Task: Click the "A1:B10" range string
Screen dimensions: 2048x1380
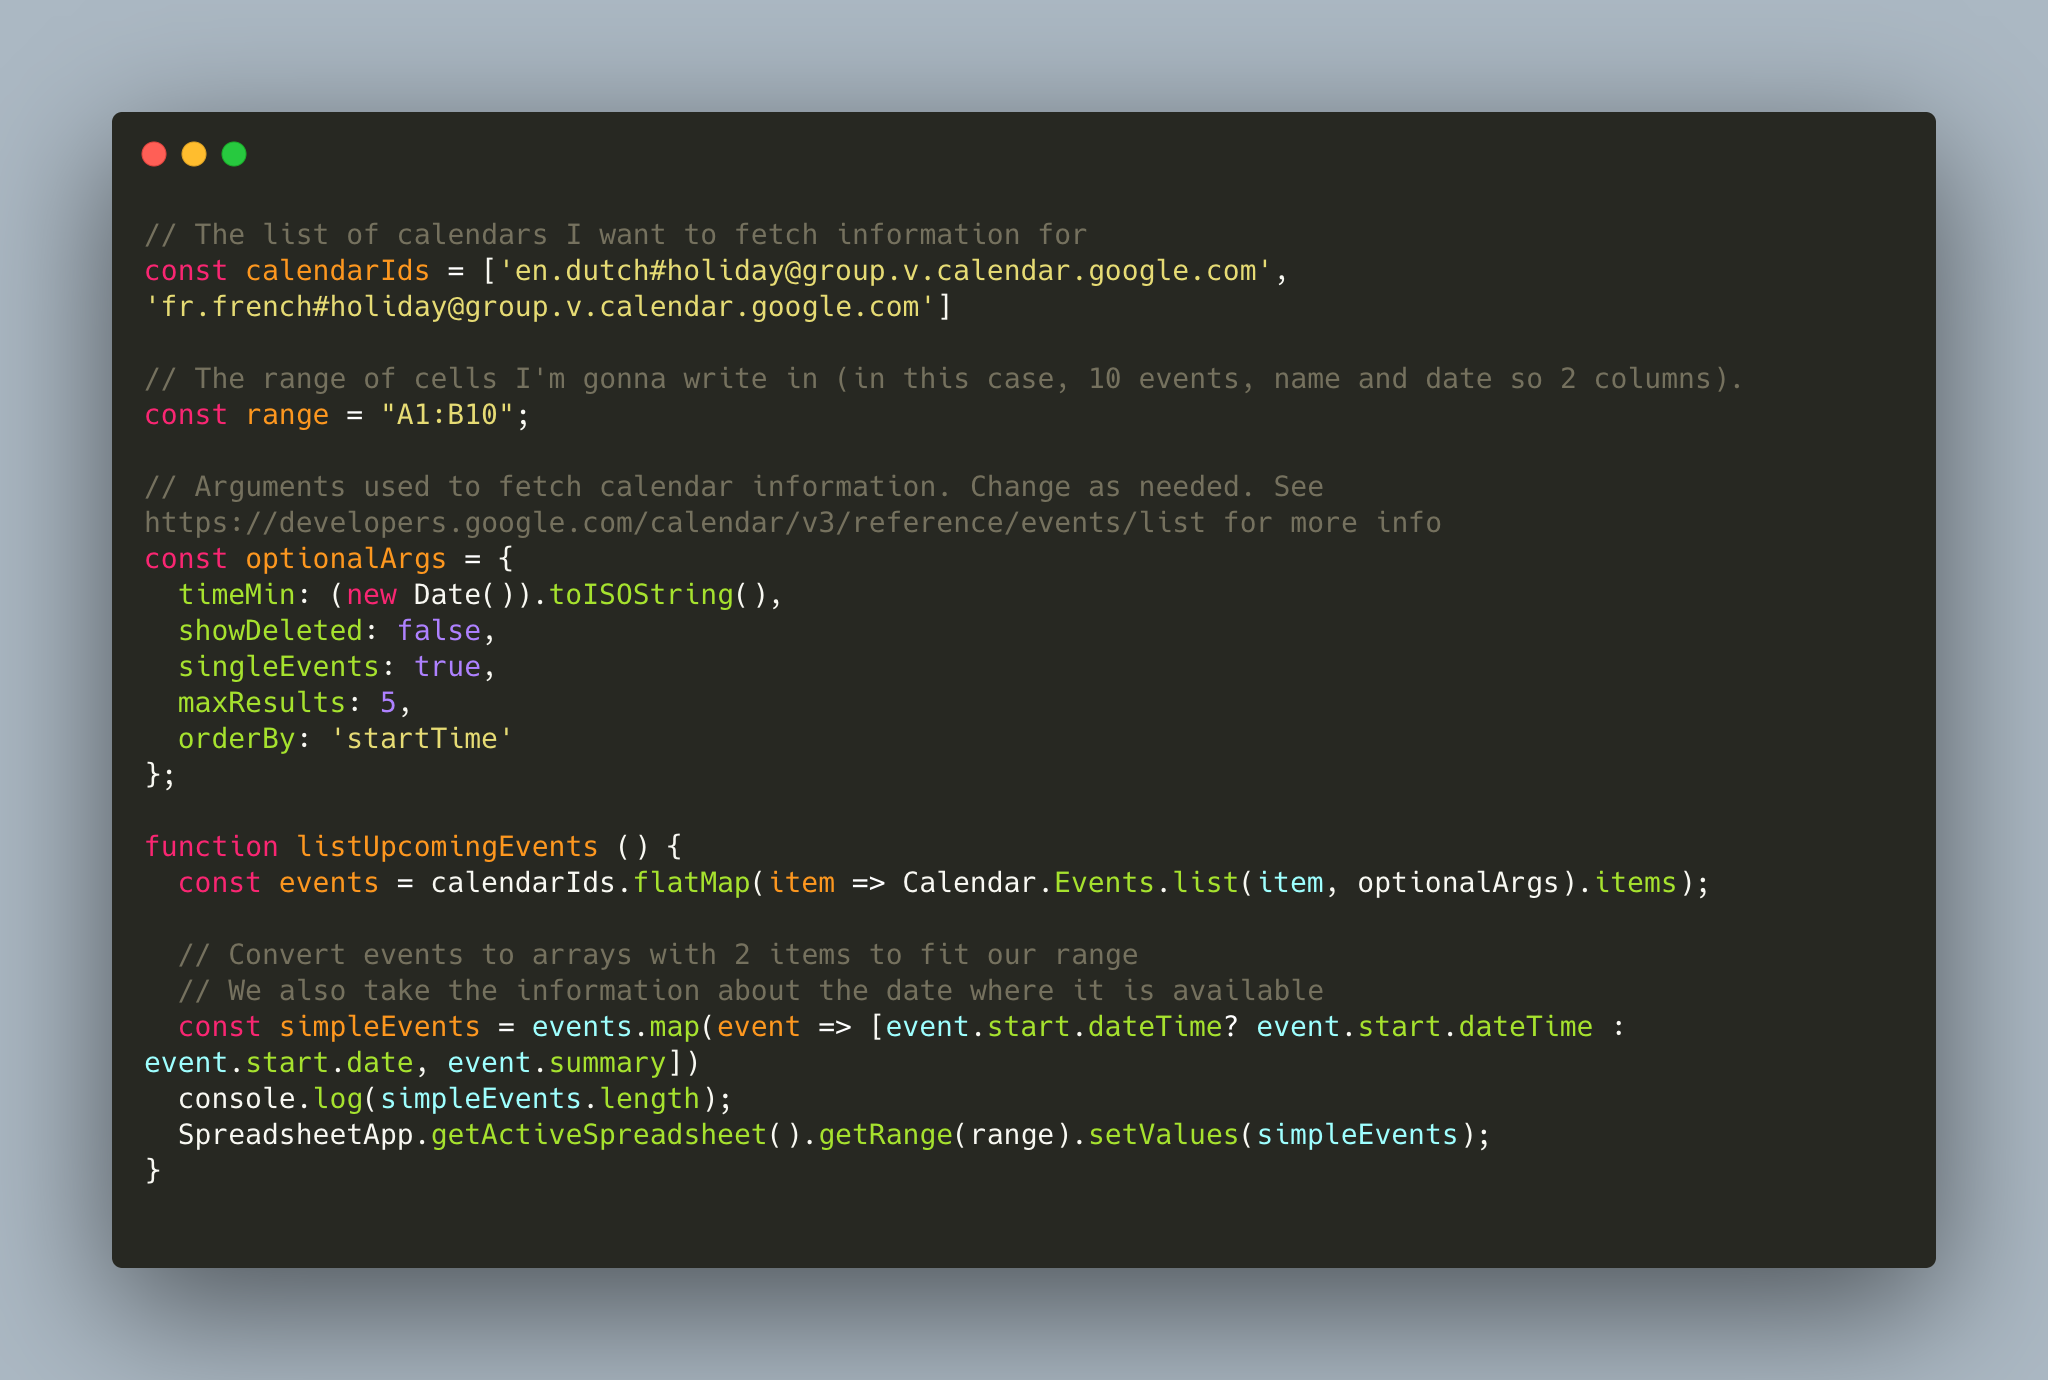Action: coord(447,415)
